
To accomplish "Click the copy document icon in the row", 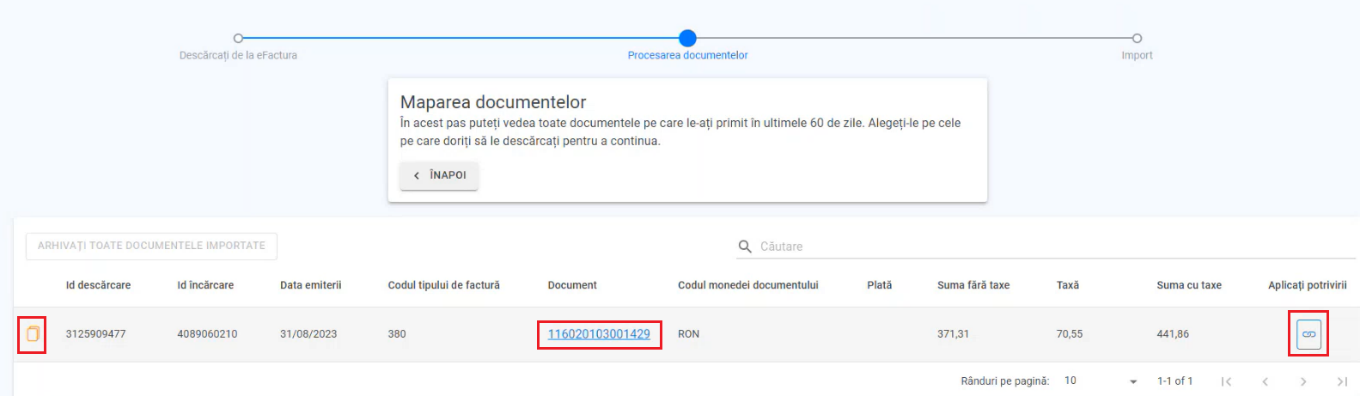I will pyautogui.click(x=33, y=334).
